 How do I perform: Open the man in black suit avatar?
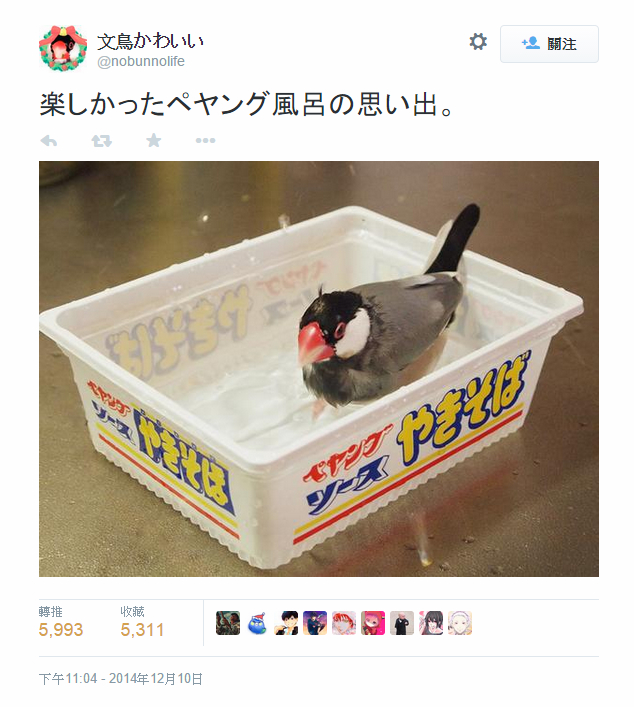[402, 623]
